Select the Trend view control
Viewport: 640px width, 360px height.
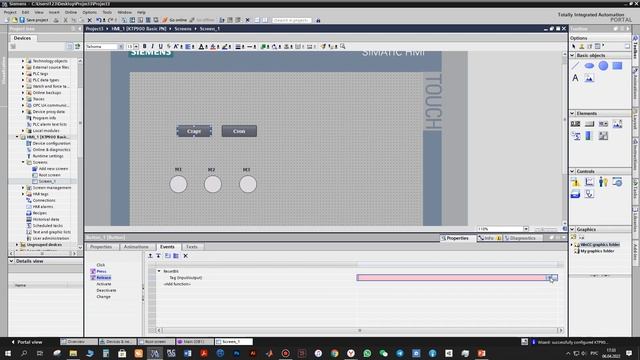click(589, 182)
